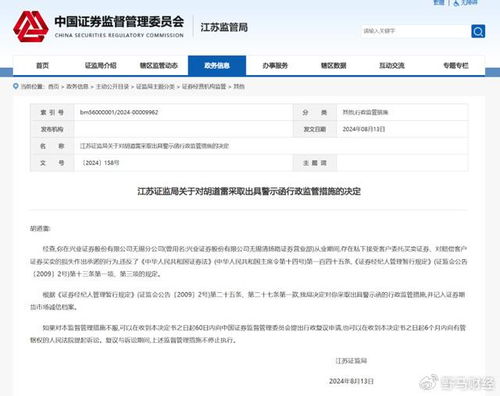Click the 2024年8月13日 date below signature
This screenshot has height=396, width=500.
[351, 381]
